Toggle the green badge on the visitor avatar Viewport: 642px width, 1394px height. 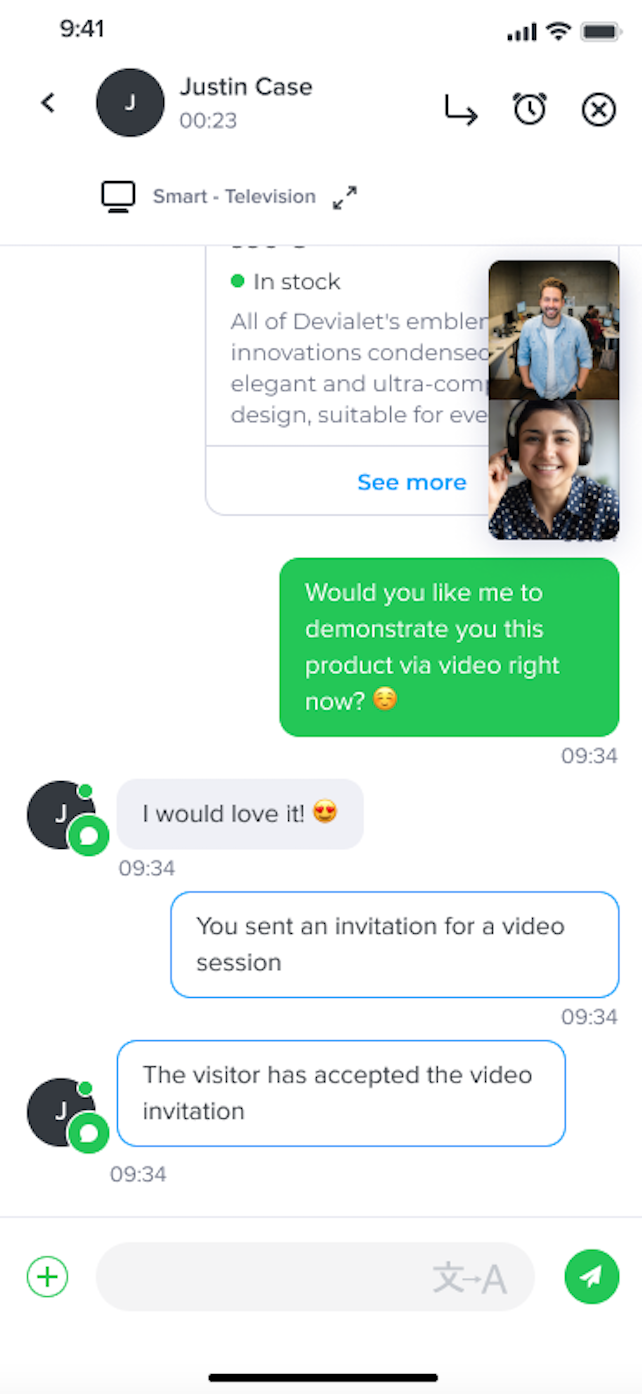pyautogui.click(x=89, y=836)
